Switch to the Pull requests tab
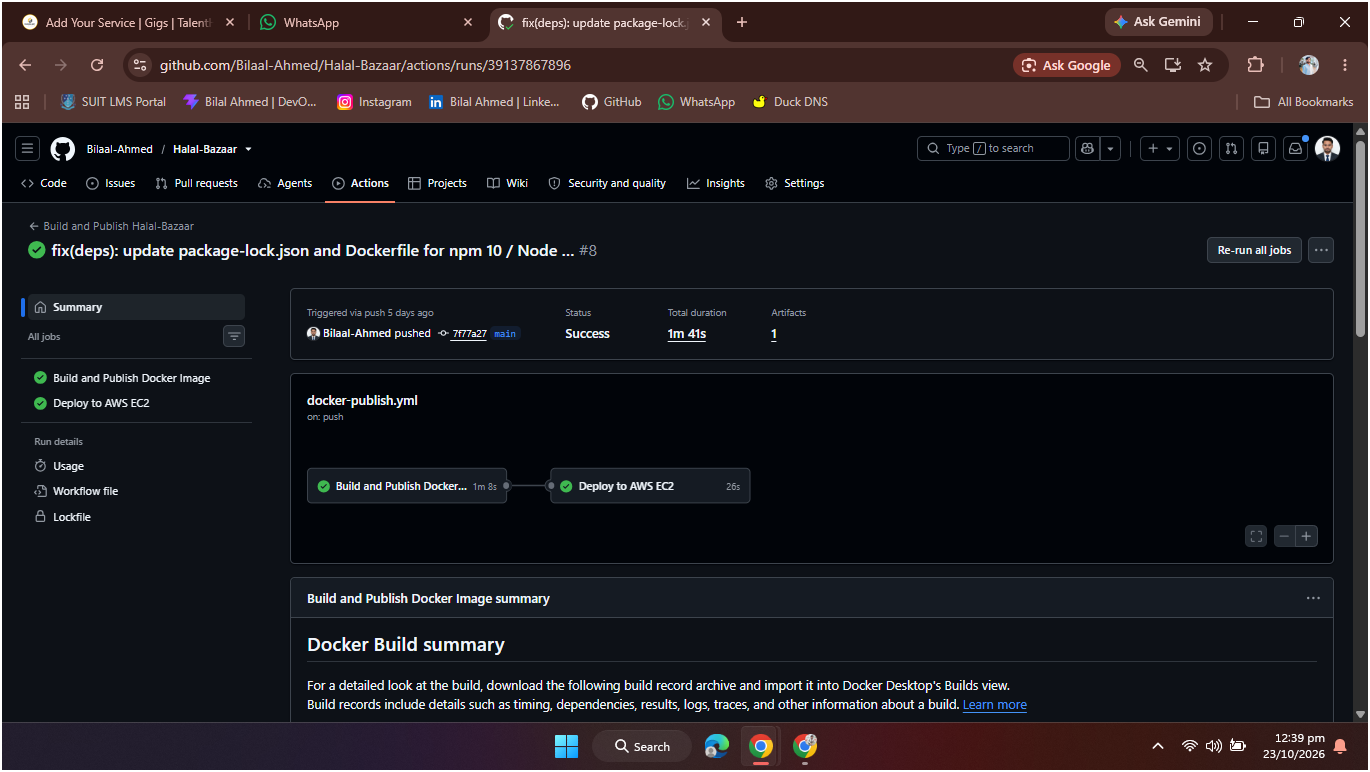 click(197, 183)
